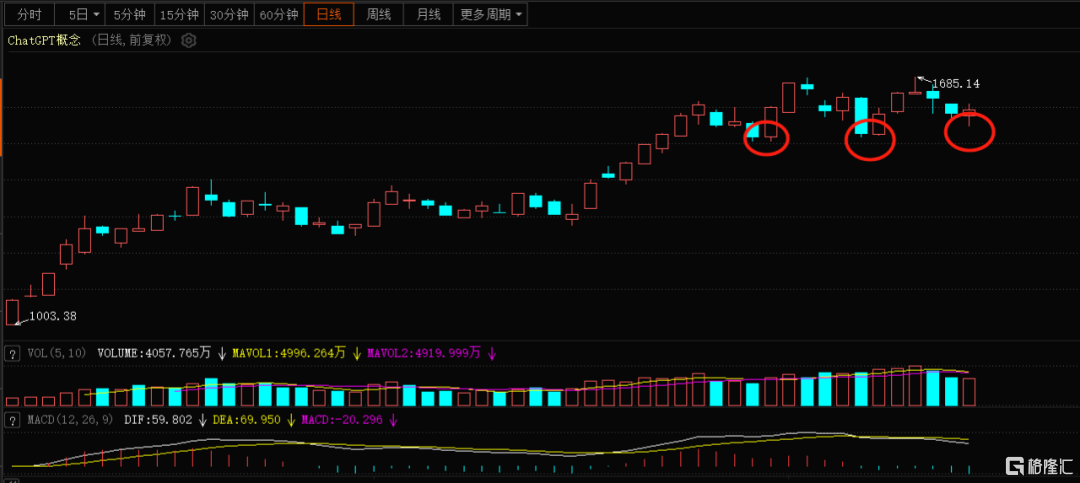The image size is (1080, 483).
Task: Select the 60分钟 timeframe tab
Action: tap(279, 14)
